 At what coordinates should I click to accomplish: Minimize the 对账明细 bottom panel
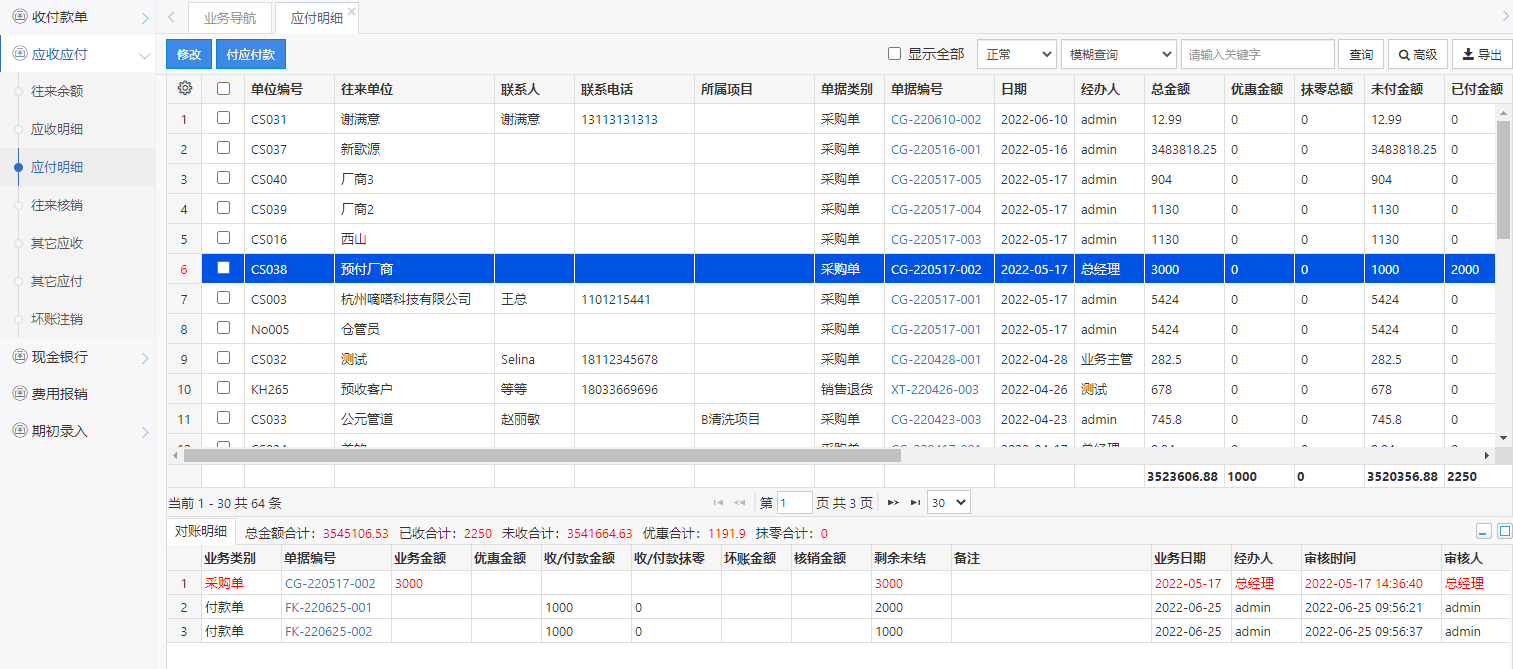1484,532
